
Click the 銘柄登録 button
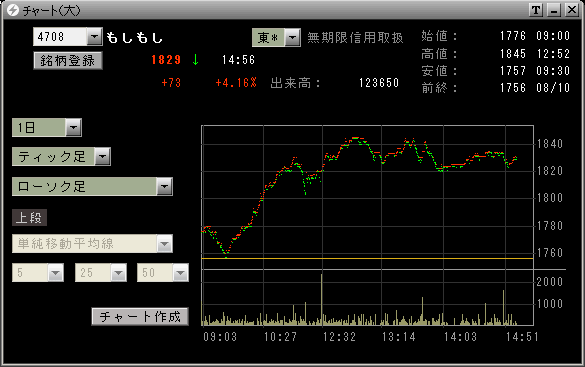coord(68,60)
